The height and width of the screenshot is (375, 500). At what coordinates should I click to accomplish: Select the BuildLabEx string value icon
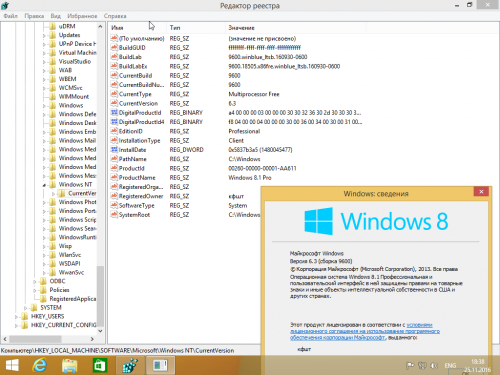(114, 66)
